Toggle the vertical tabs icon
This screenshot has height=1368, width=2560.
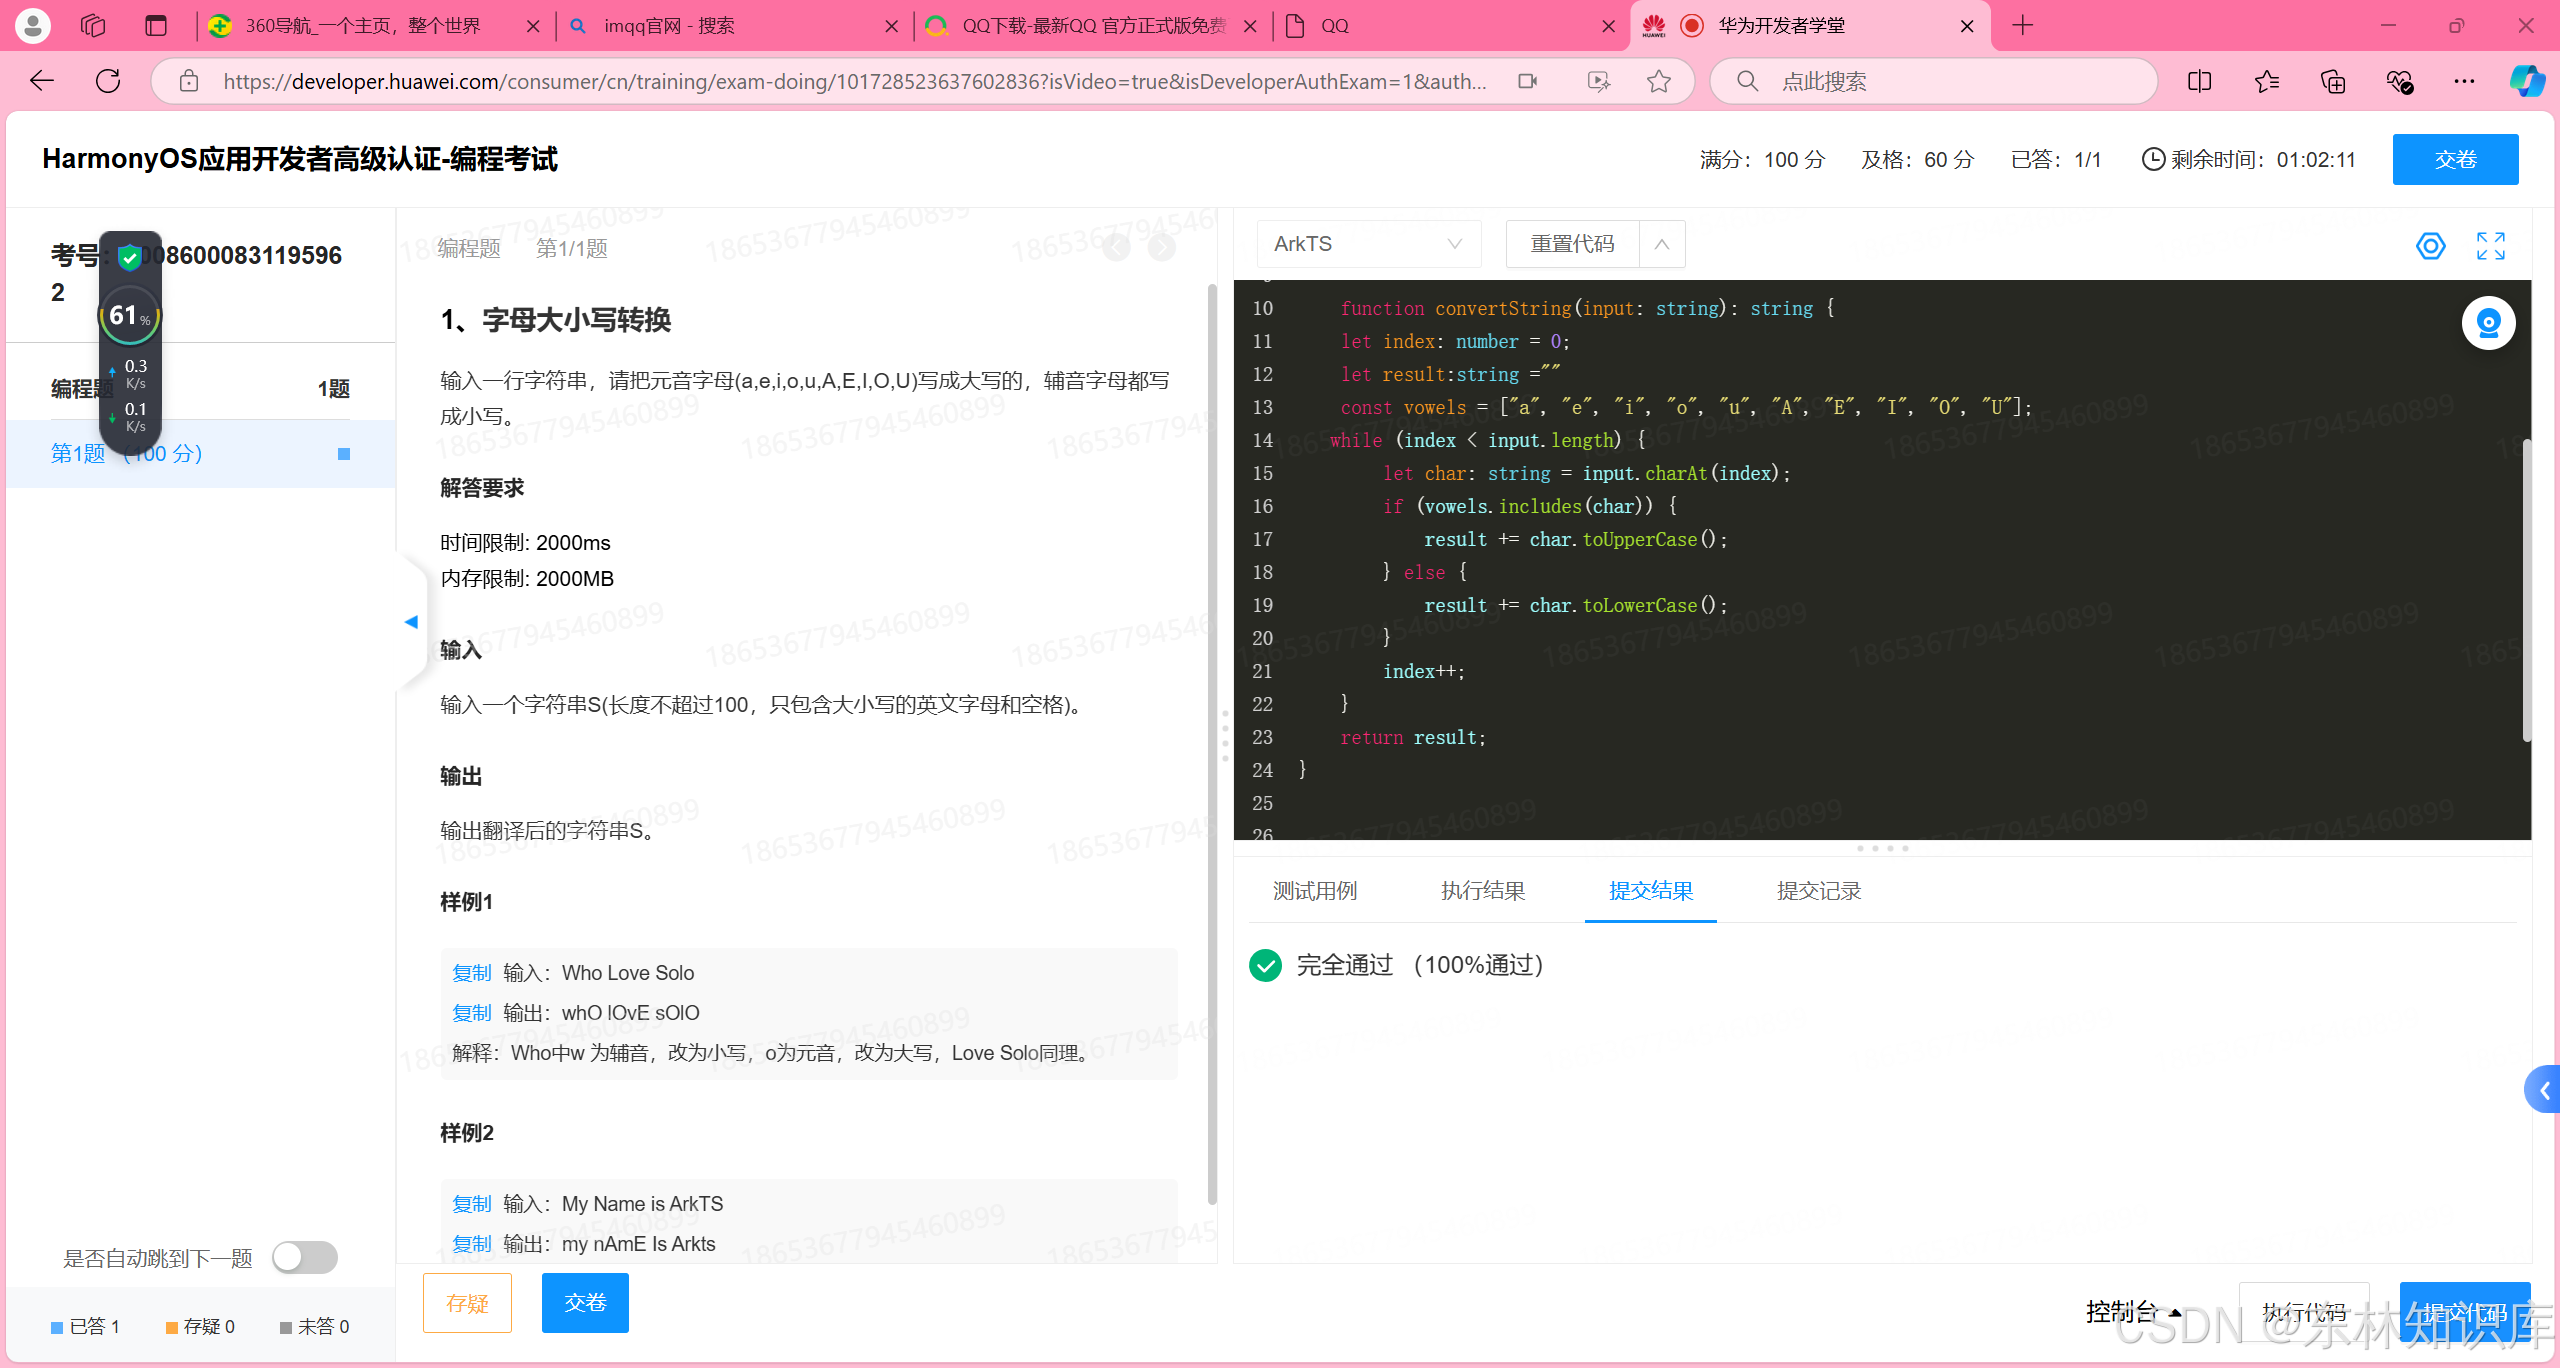point(156,26)
